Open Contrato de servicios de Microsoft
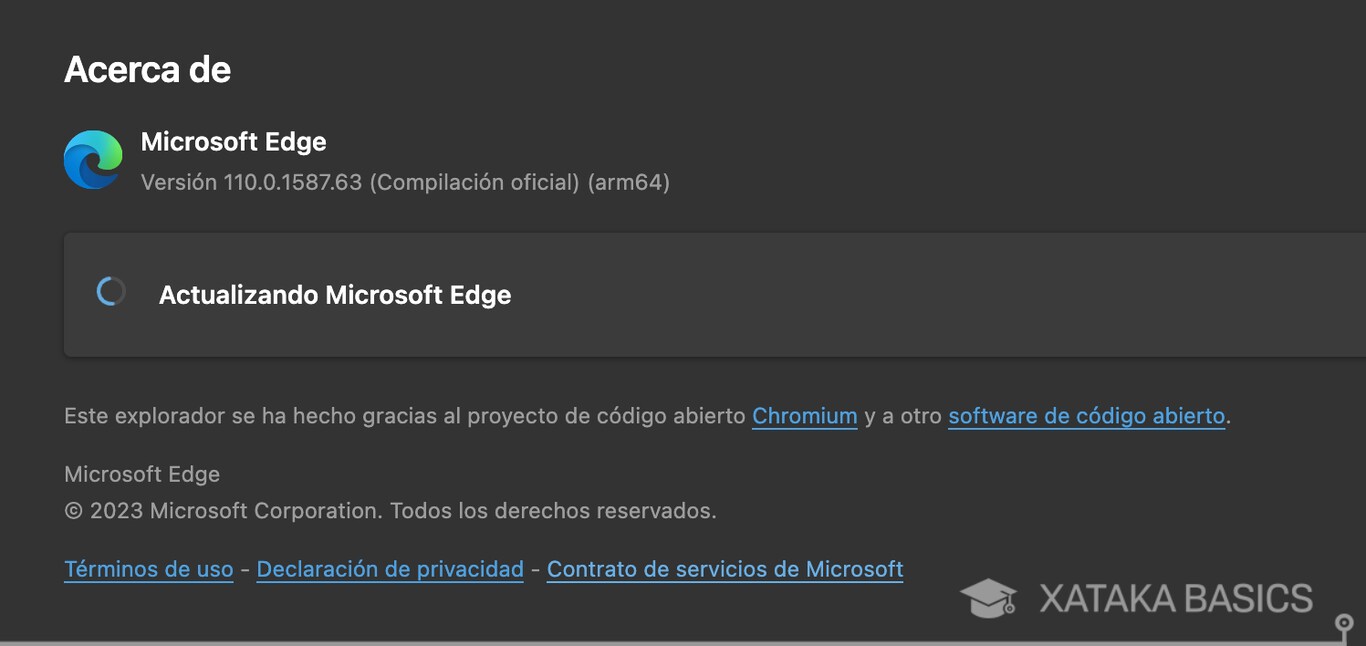1366x646 pixels. 724,569
